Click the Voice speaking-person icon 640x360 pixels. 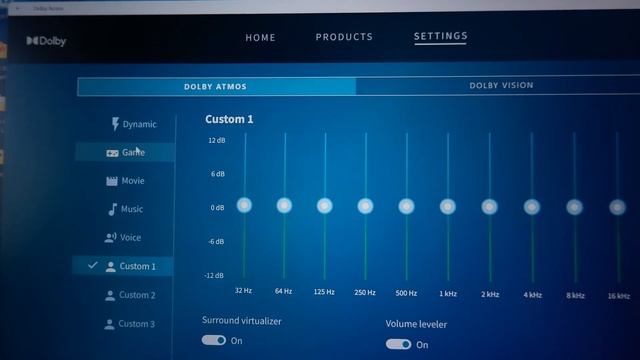[x=111, y=238]
